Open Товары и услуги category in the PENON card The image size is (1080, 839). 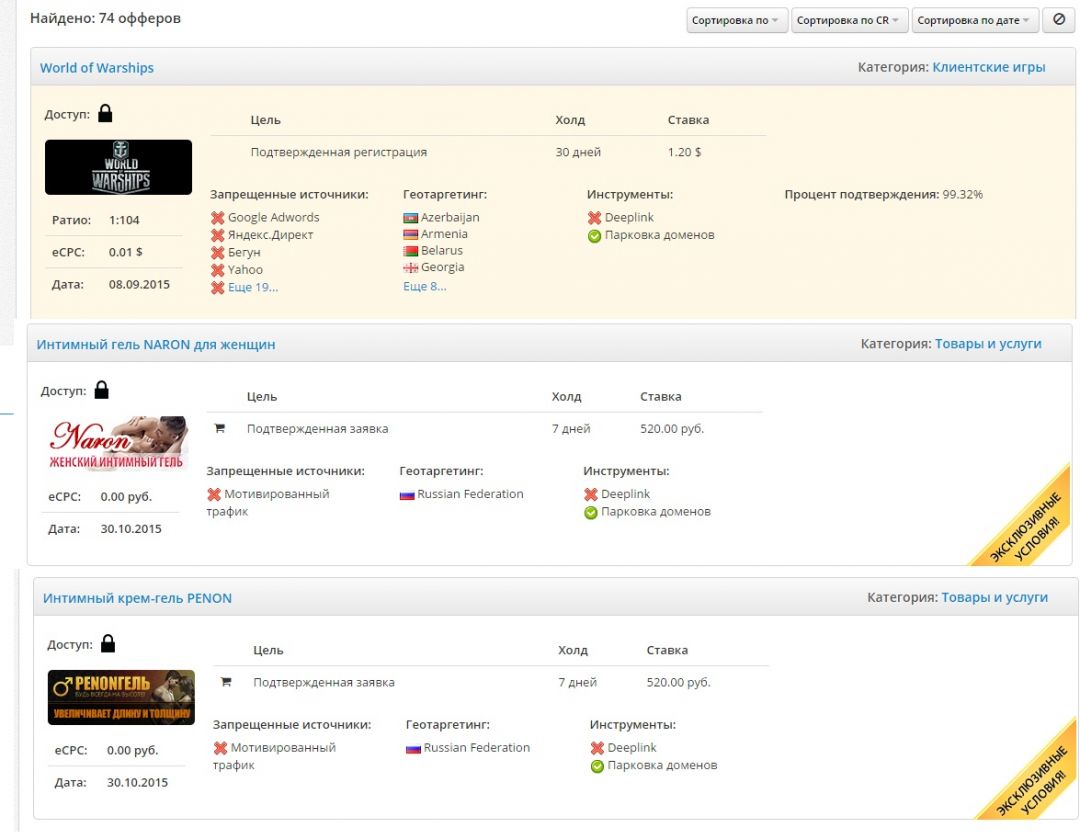click(995, 597)
